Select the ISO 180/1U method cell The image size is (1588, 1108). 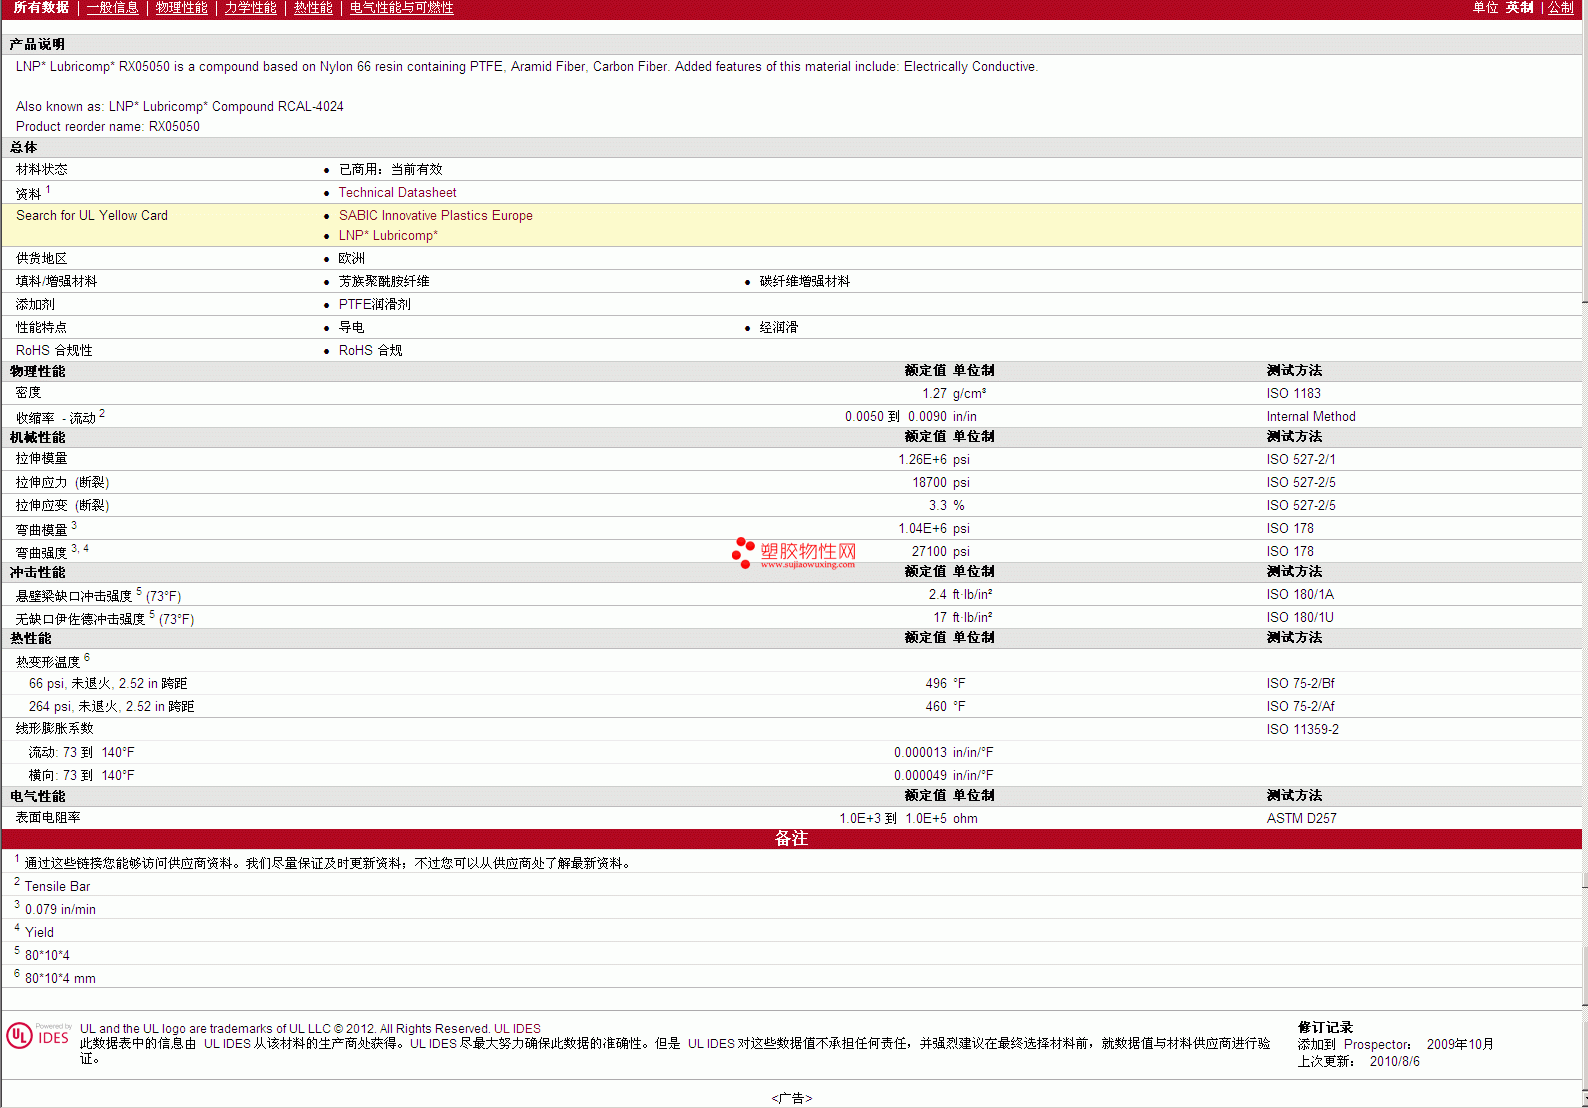tap(1300, 618)
